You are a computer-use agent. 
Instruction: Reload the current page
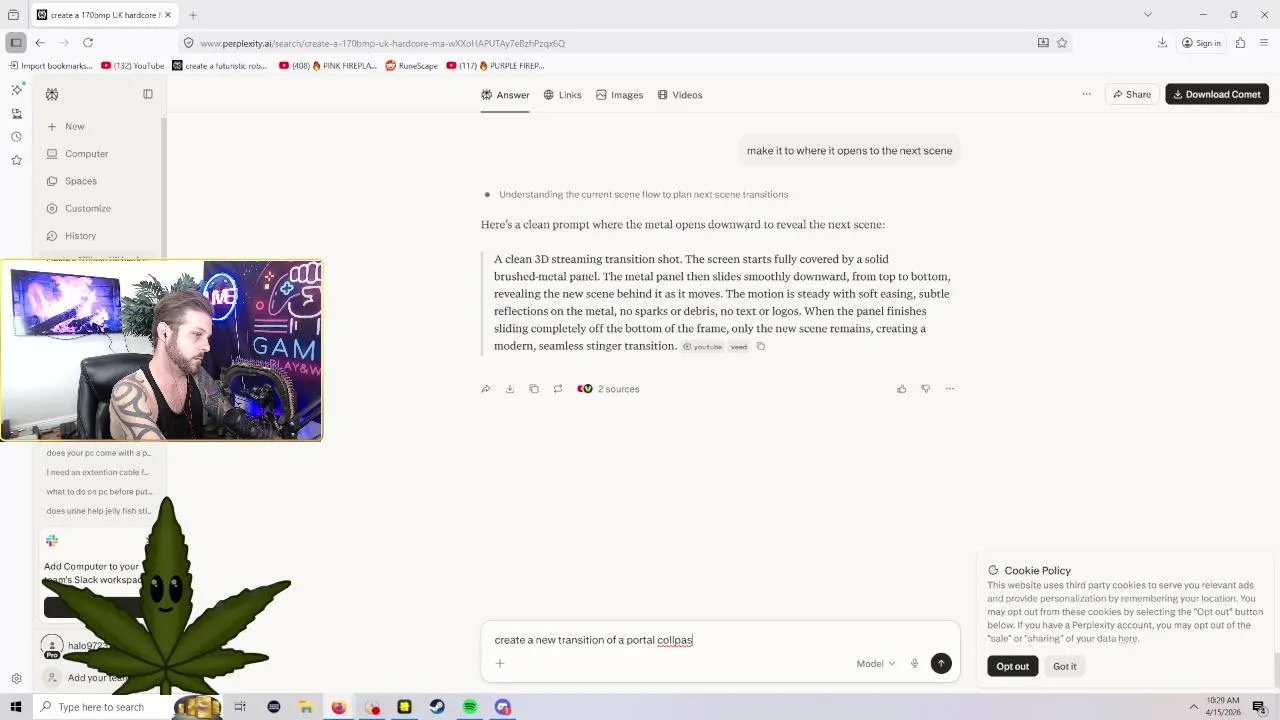[88, 43]
